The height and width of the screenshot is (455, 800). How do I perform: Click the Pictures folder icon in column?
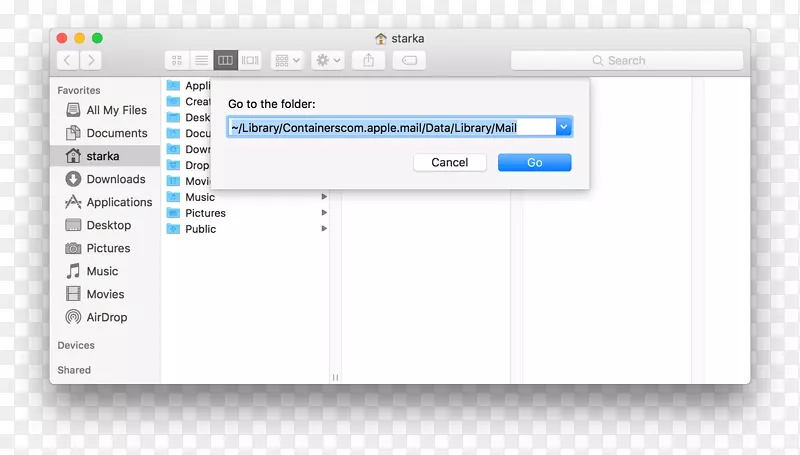point(173,213)
